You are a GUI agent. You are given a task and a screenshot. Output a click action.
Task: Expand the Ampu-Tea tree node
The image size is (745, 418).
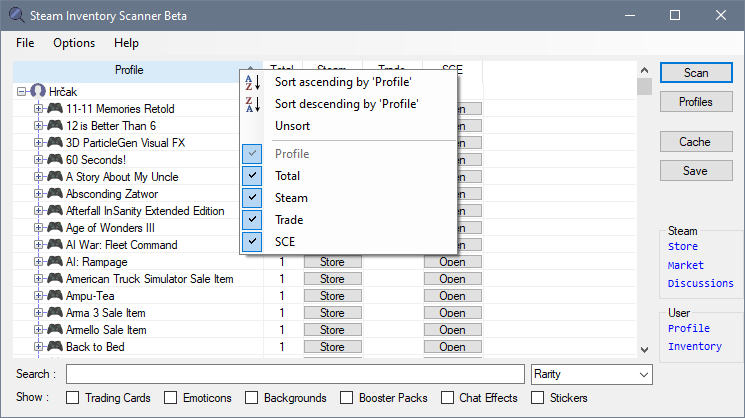tap(38, 295)
